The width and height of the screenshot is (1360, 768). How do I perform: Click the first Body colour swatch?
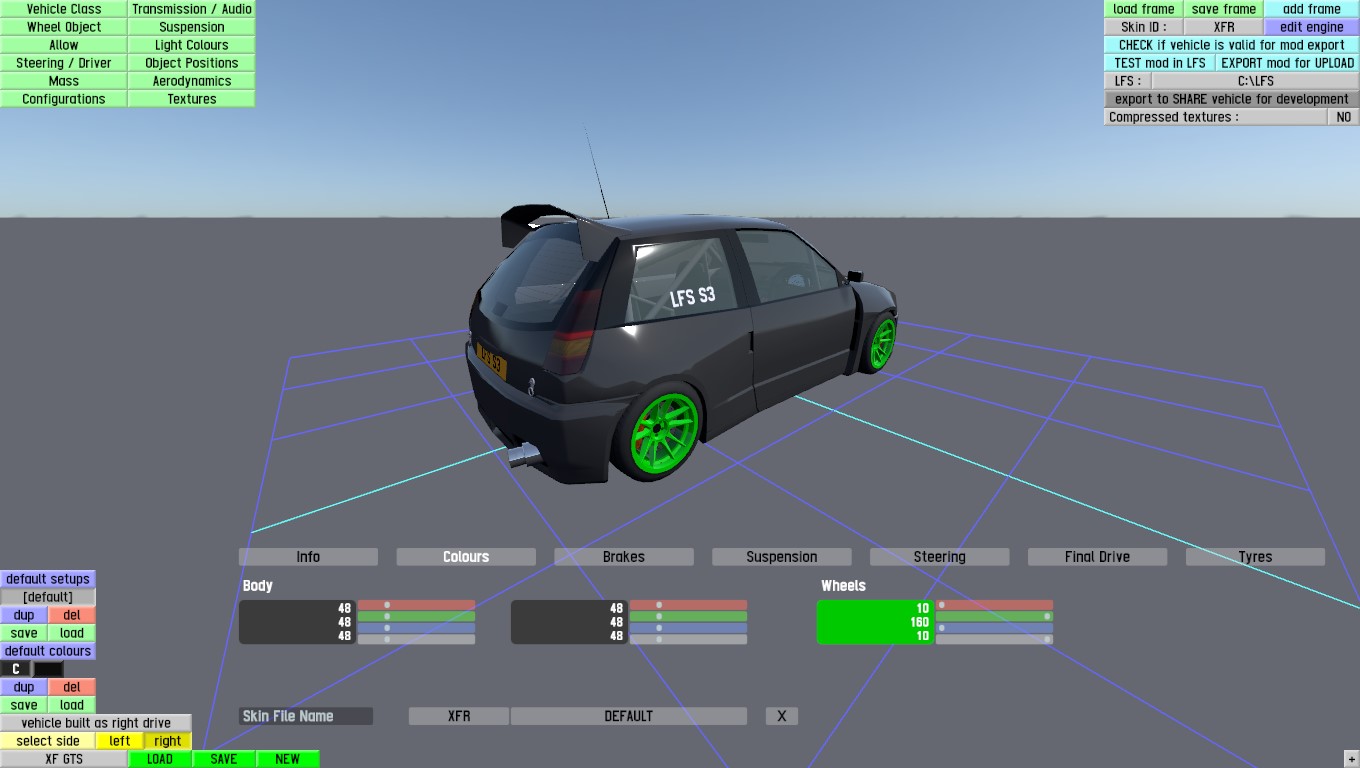tap(297, 622)
